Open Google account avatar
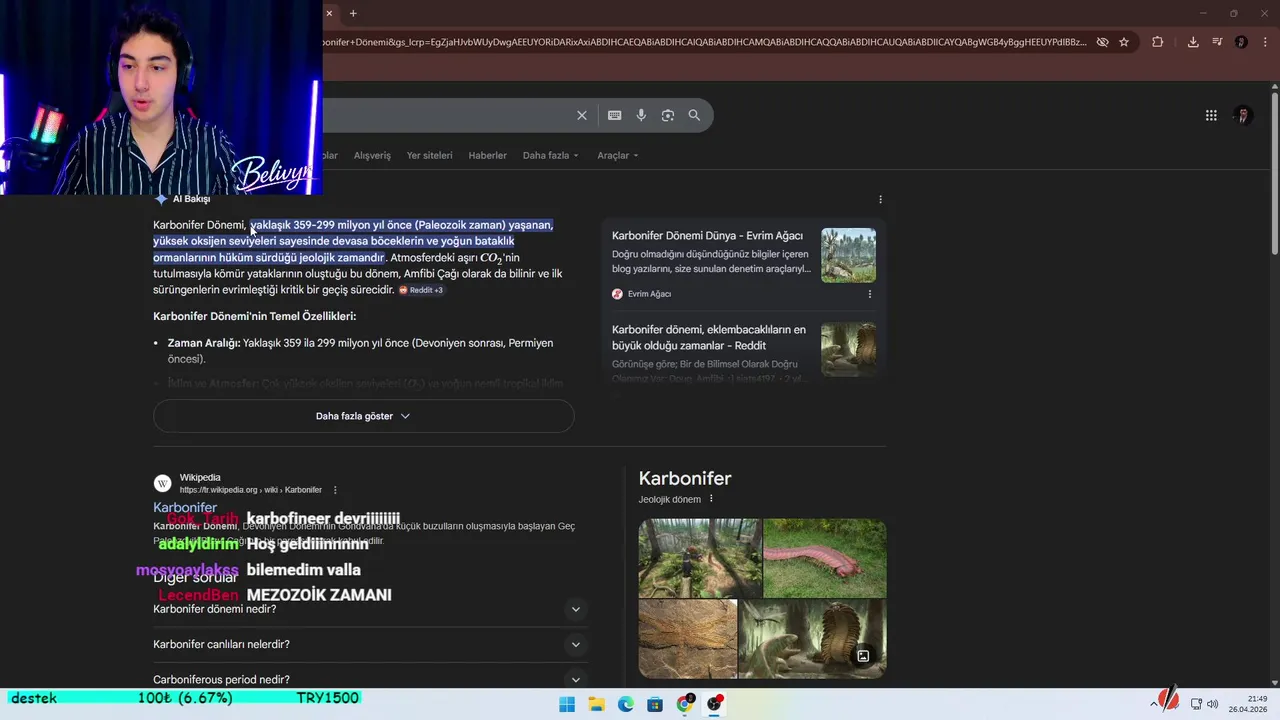Viewport: 1280px width, 720px height. click(x=1243, y=115)
